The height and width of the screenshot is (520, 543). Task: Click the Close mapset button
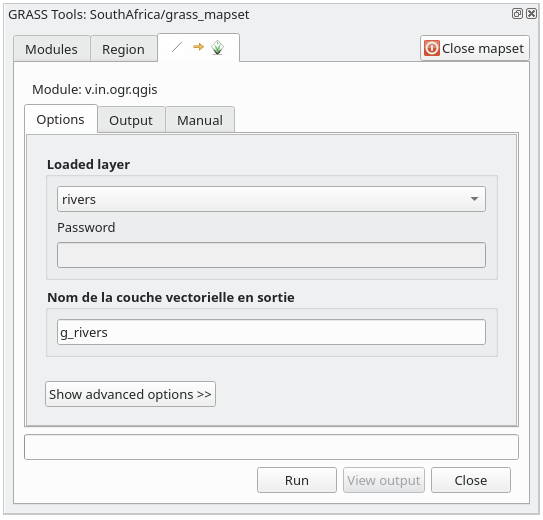[475, 48]
